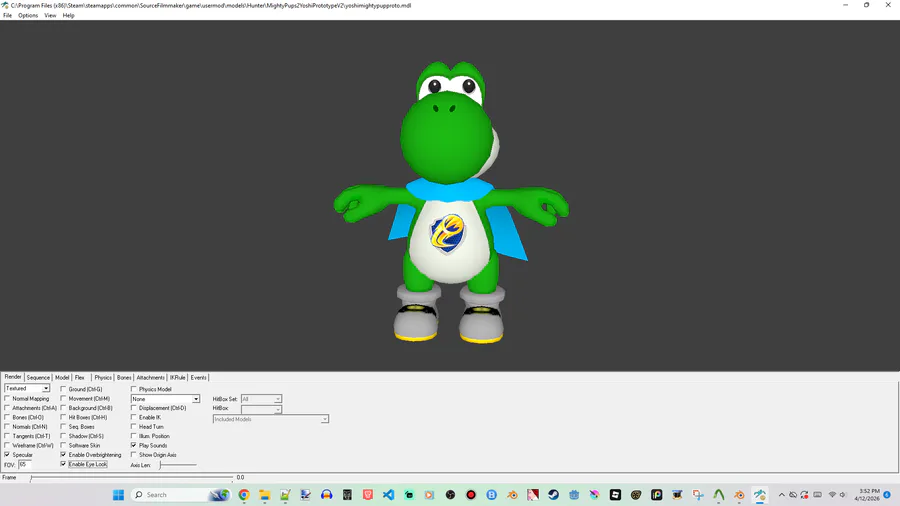The width and height of the screenshot is (900, 506).
Task: Switch to the Bones tab
Action: point(124,377)
